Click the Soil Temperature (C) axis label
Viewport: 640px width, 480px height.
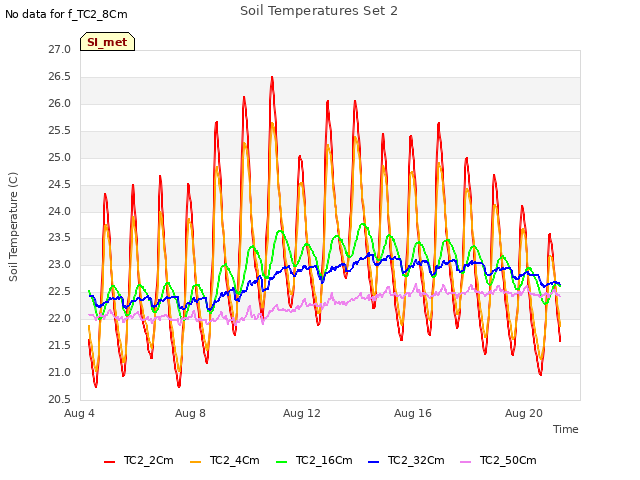click(13, 227)
